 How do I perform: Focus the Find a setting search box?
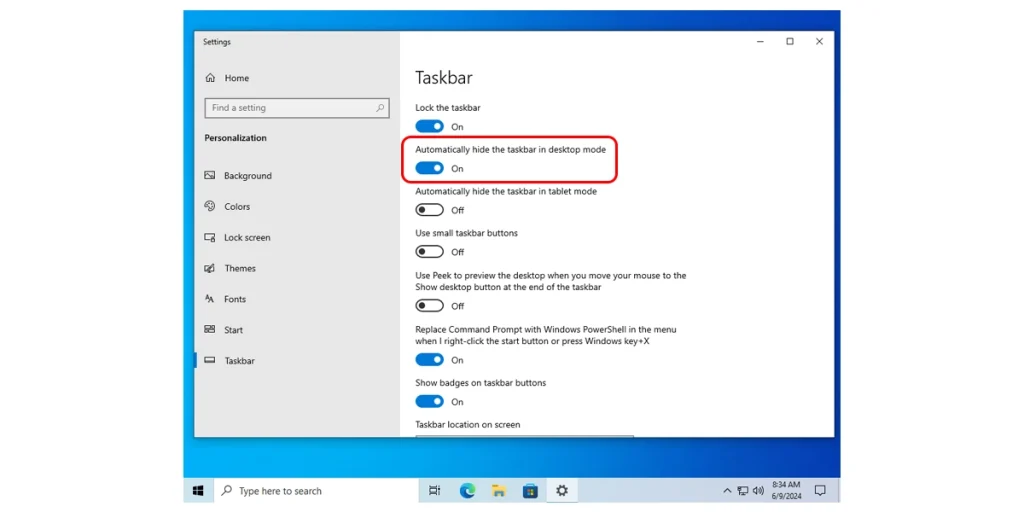pos(297,108)
